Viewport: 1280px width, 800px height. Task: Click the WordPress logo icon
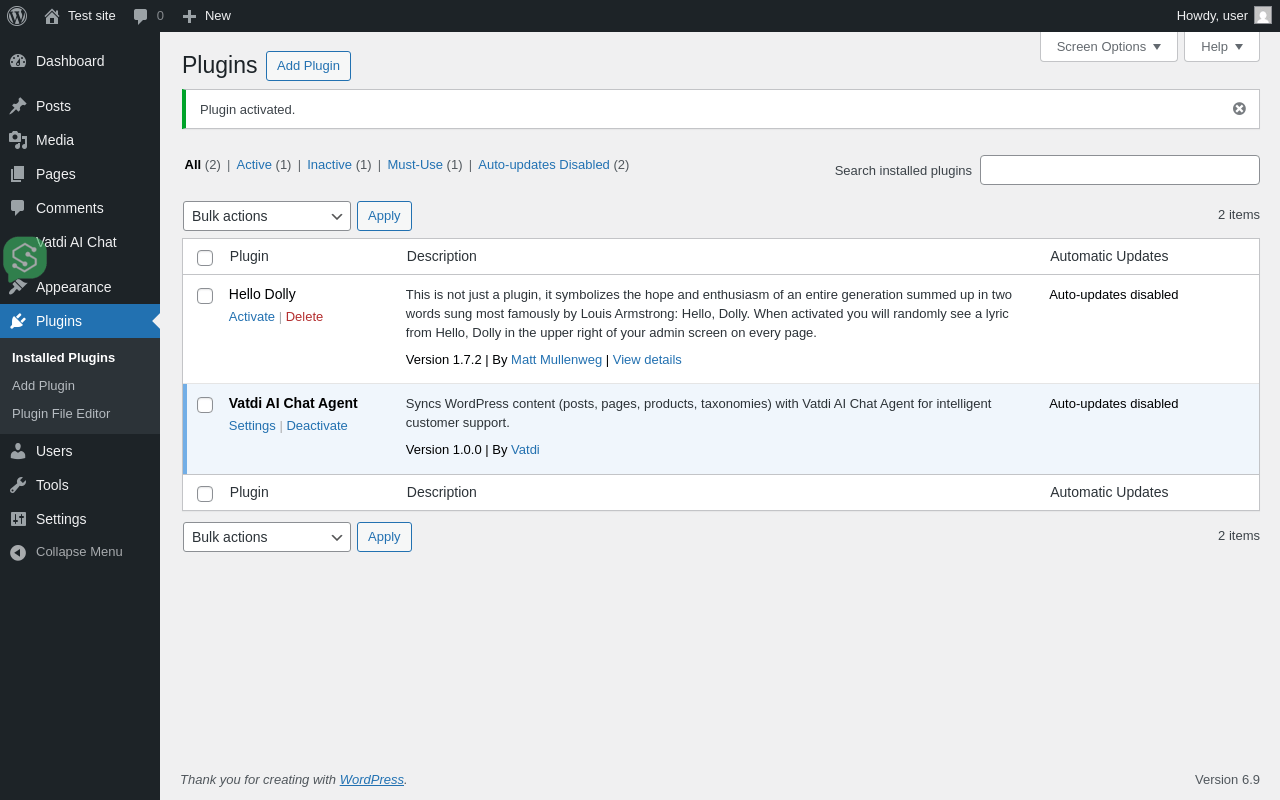tap(17, 16)
